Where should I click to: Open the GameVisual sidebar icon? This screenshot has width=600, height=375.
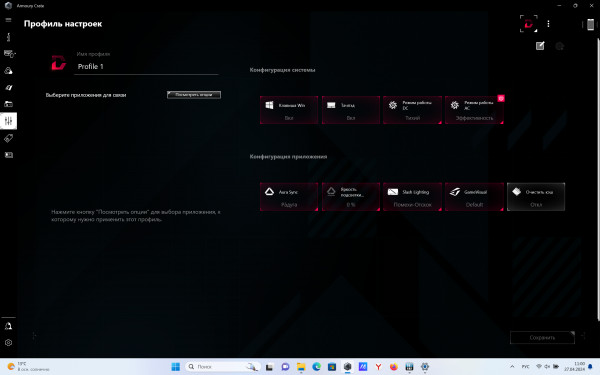(x=8, y=87)
